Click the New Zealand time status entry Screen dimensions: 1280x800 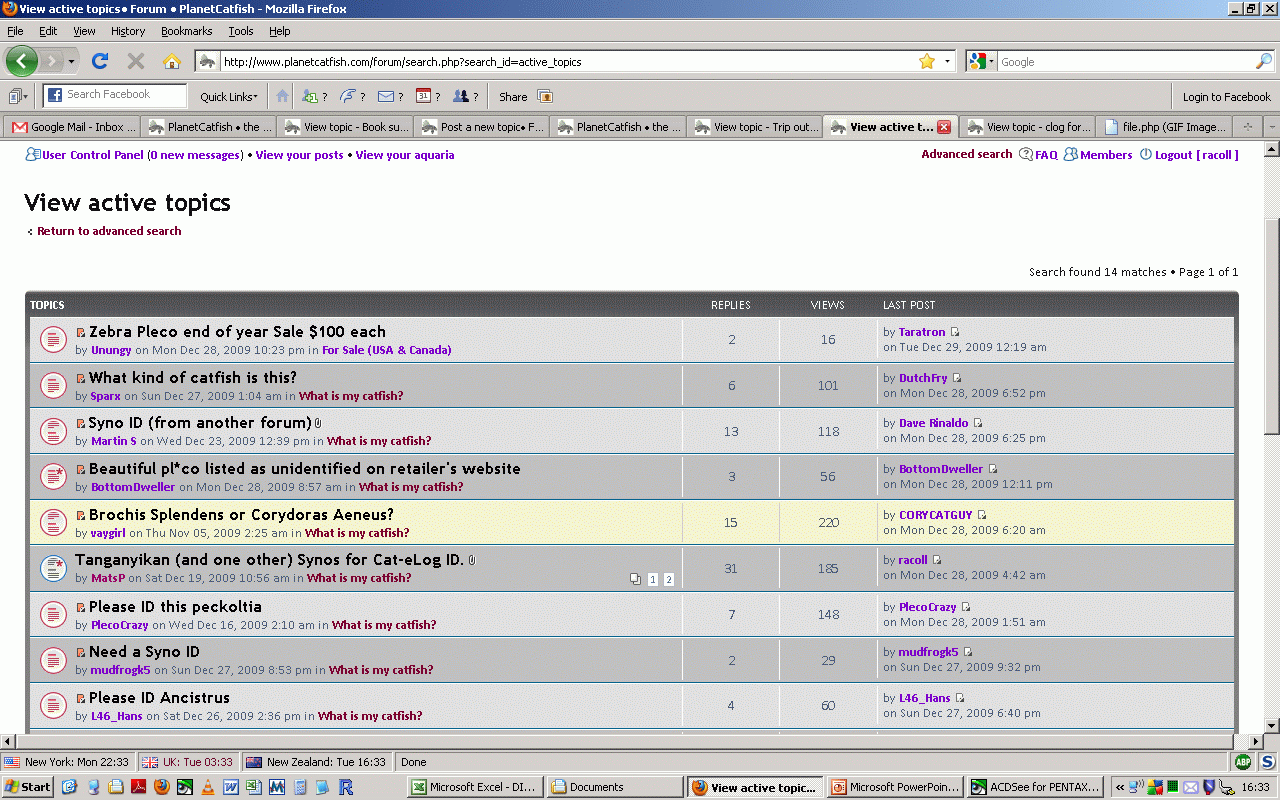pos(317,762)
